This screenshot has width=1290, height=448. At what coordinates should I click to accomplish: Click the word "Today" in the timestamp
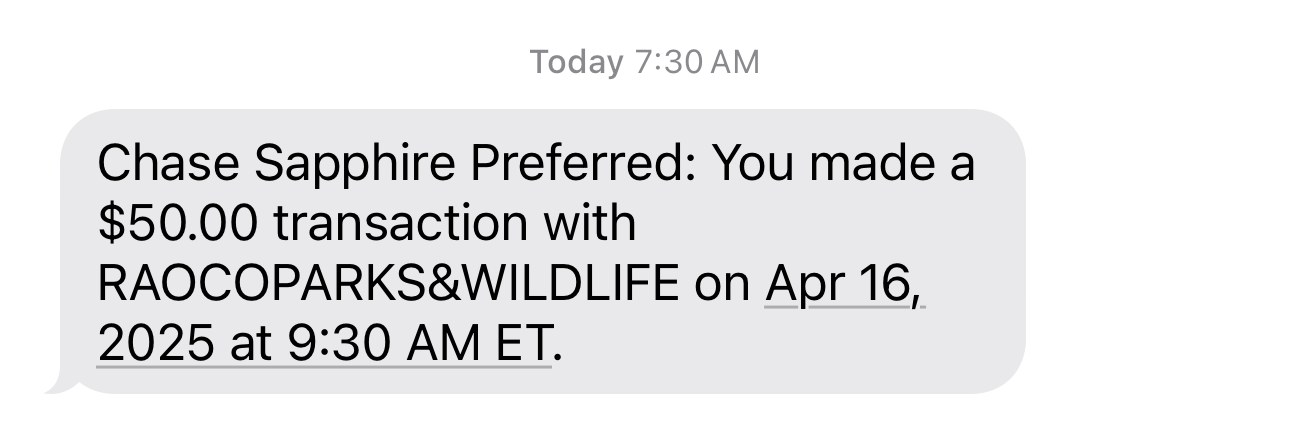coord(576,62)
